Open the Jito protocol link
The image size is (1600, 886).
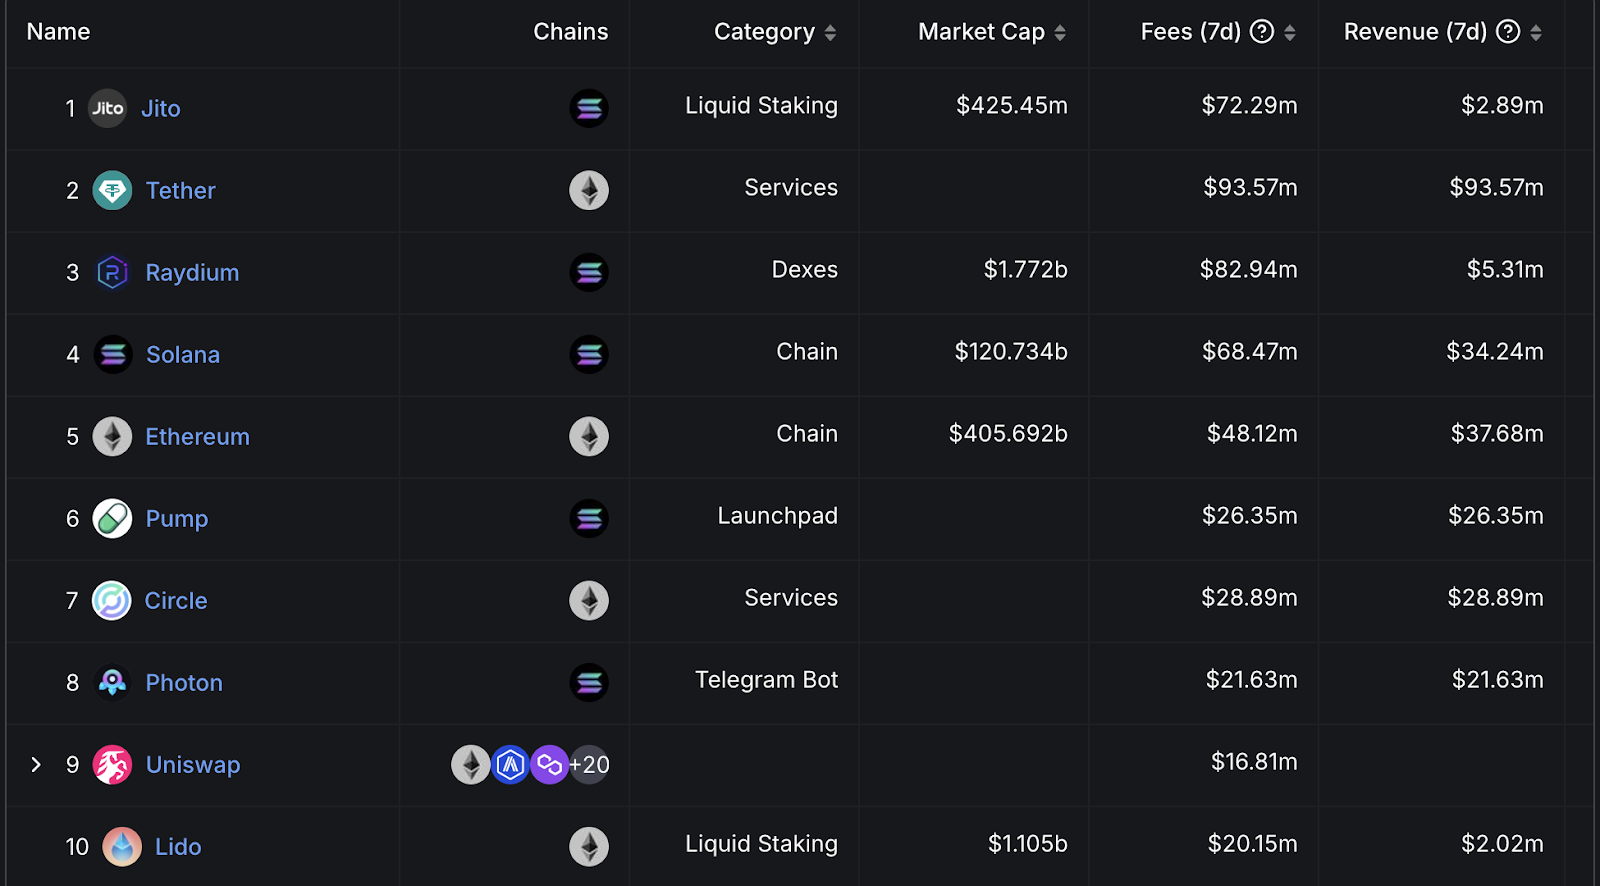[160, 108]
